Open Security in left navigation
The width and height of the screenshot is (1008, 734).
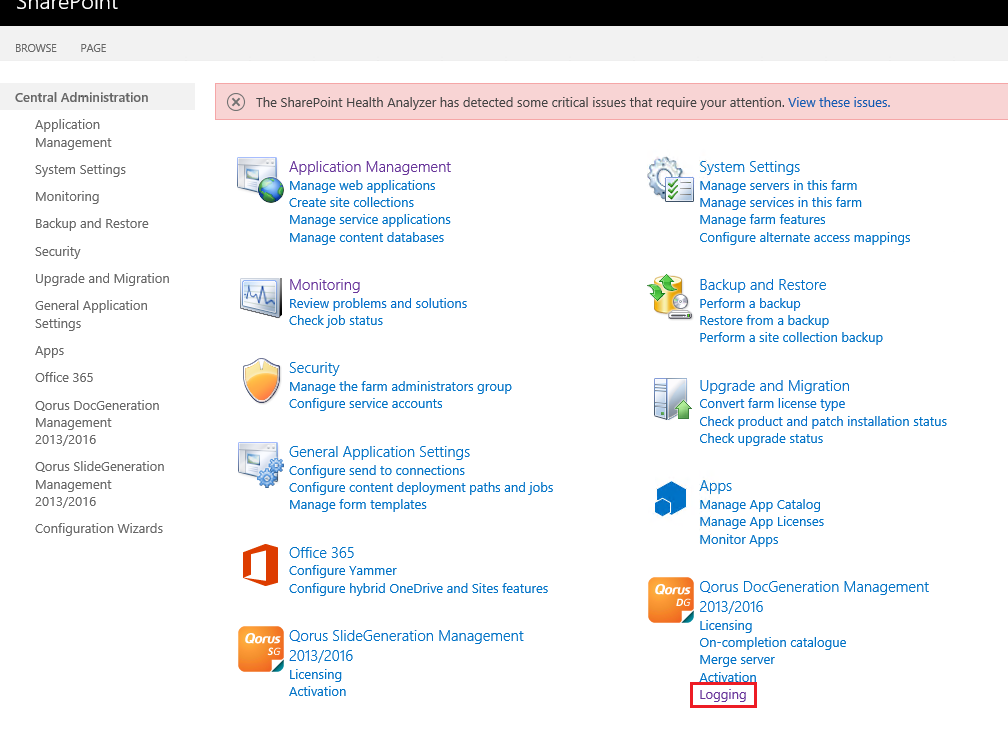pyautogui.click(x=57, y=251)
